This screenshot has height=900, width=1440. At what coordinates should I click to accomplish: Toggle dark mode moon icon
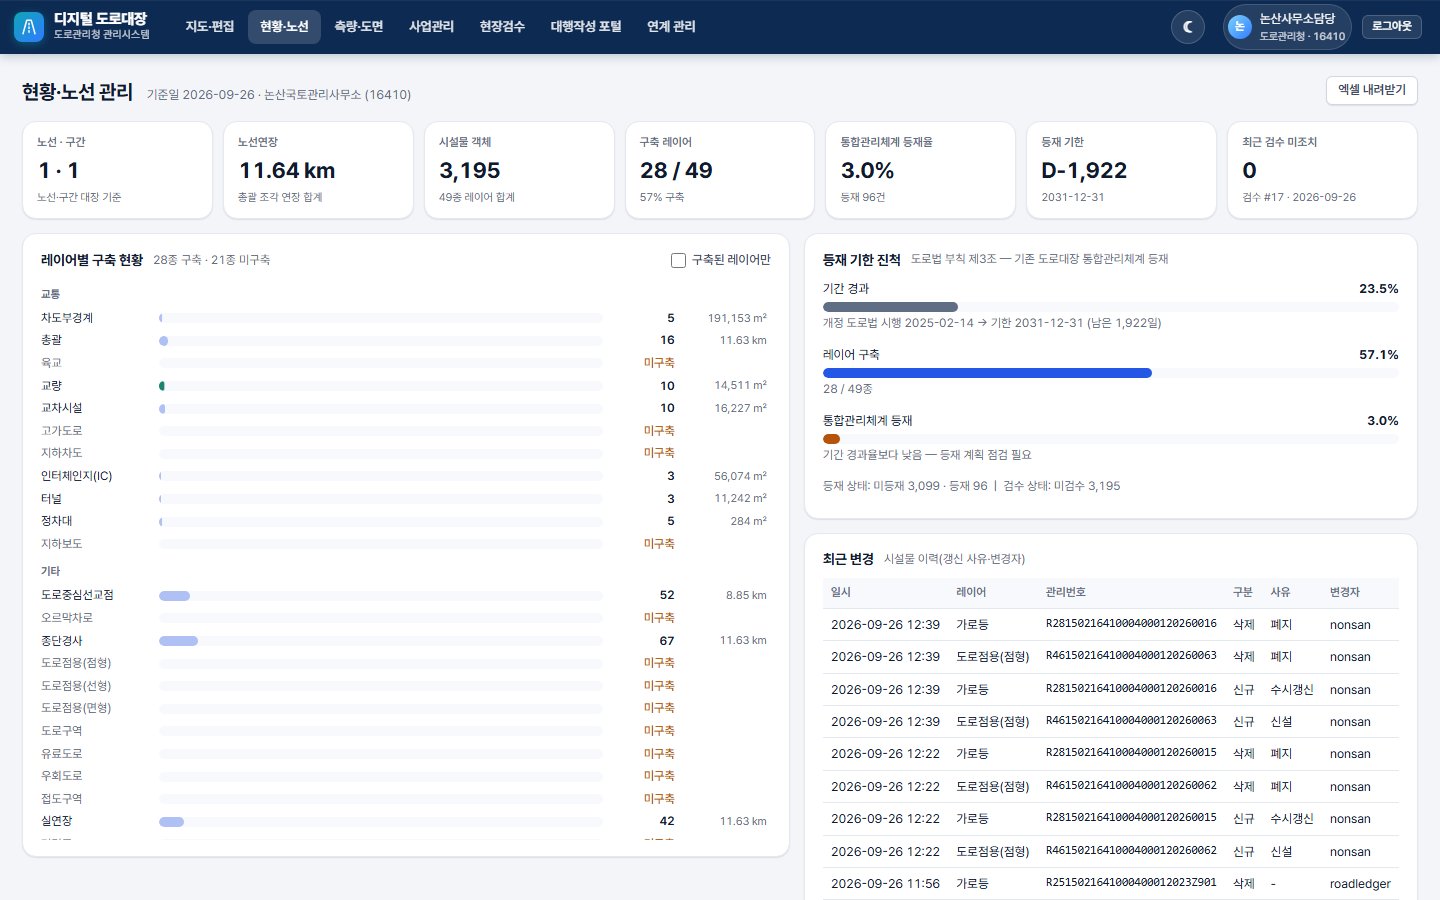[1188, 27]
